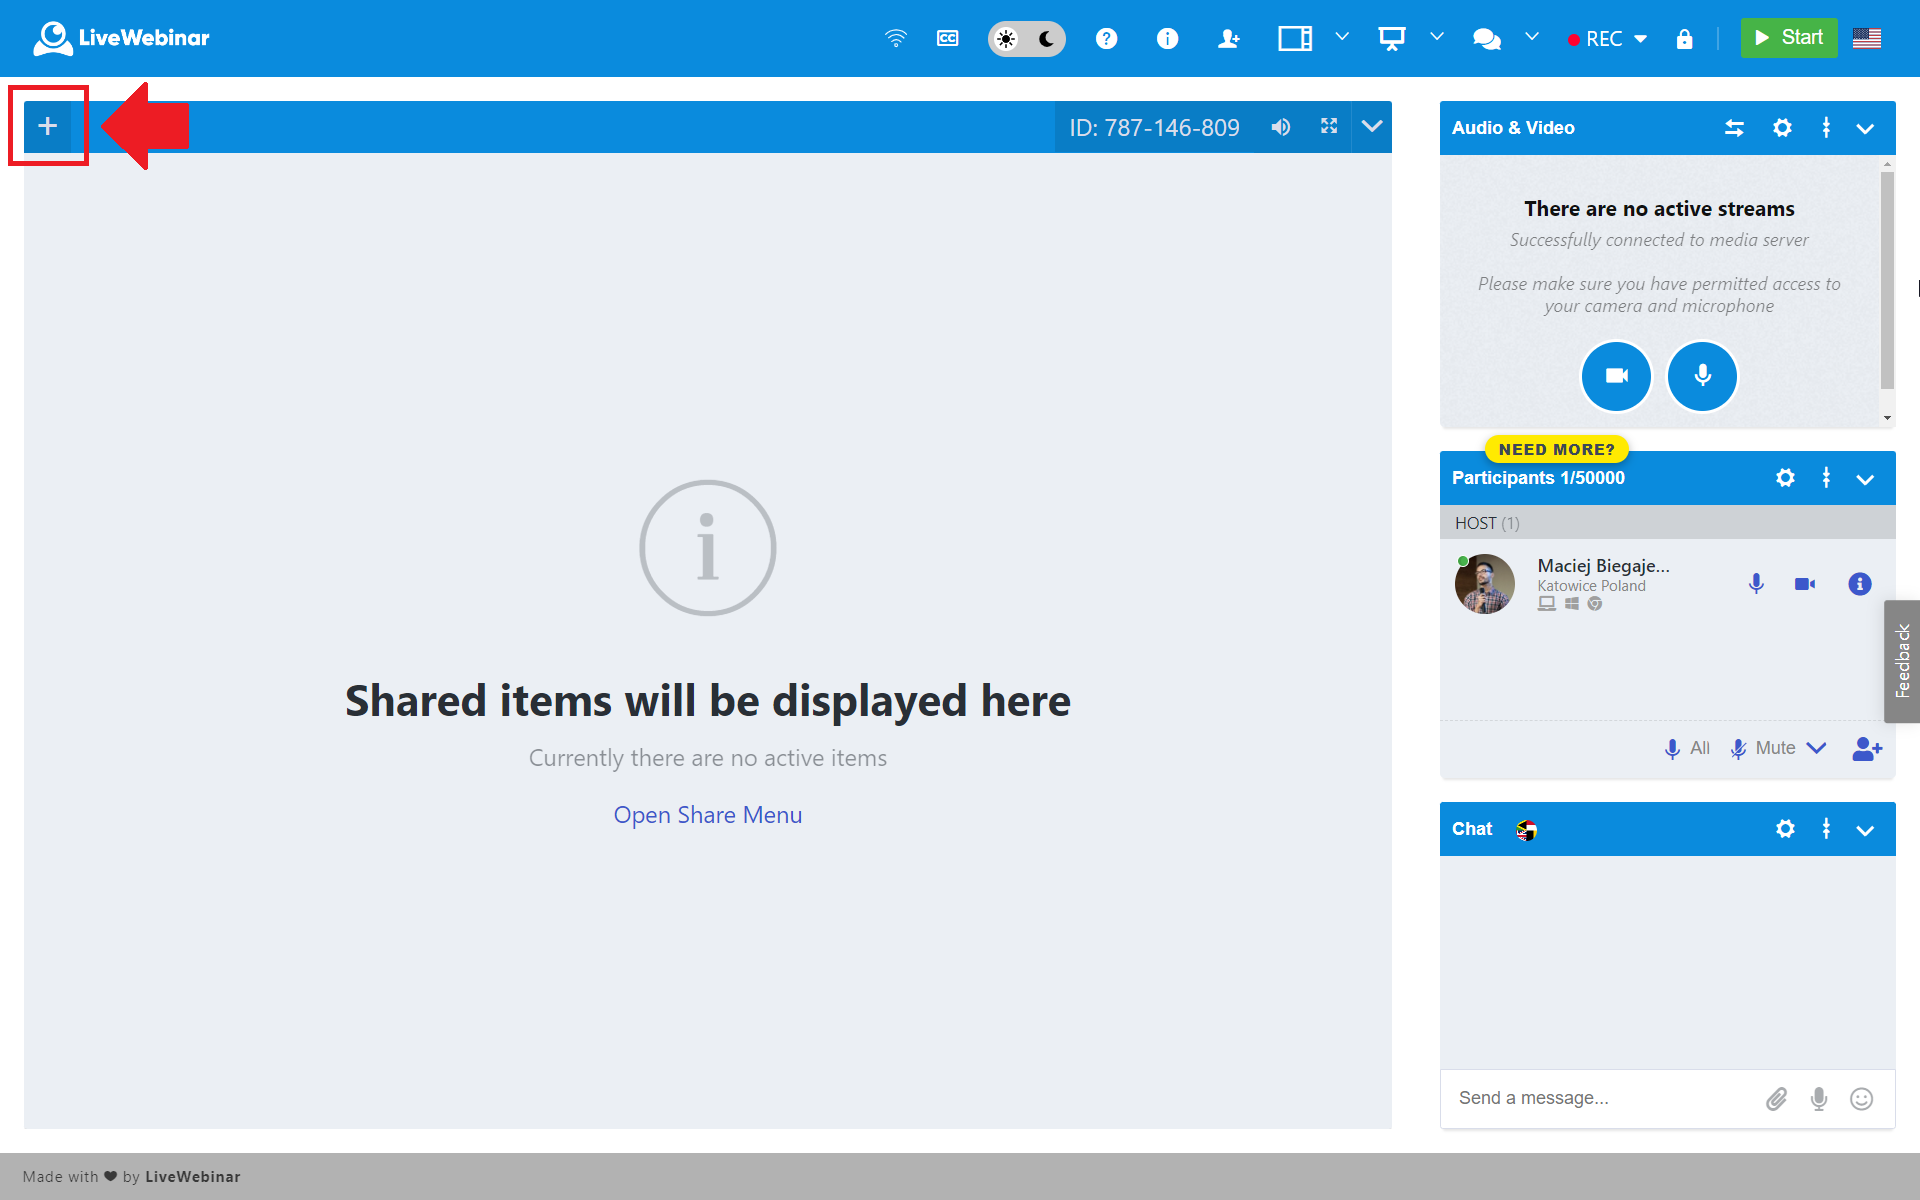Toggle Maciej Biegaje's microphone in participants list
The height and width of the screenshot is (1200, 1920).
(1756, 584)
